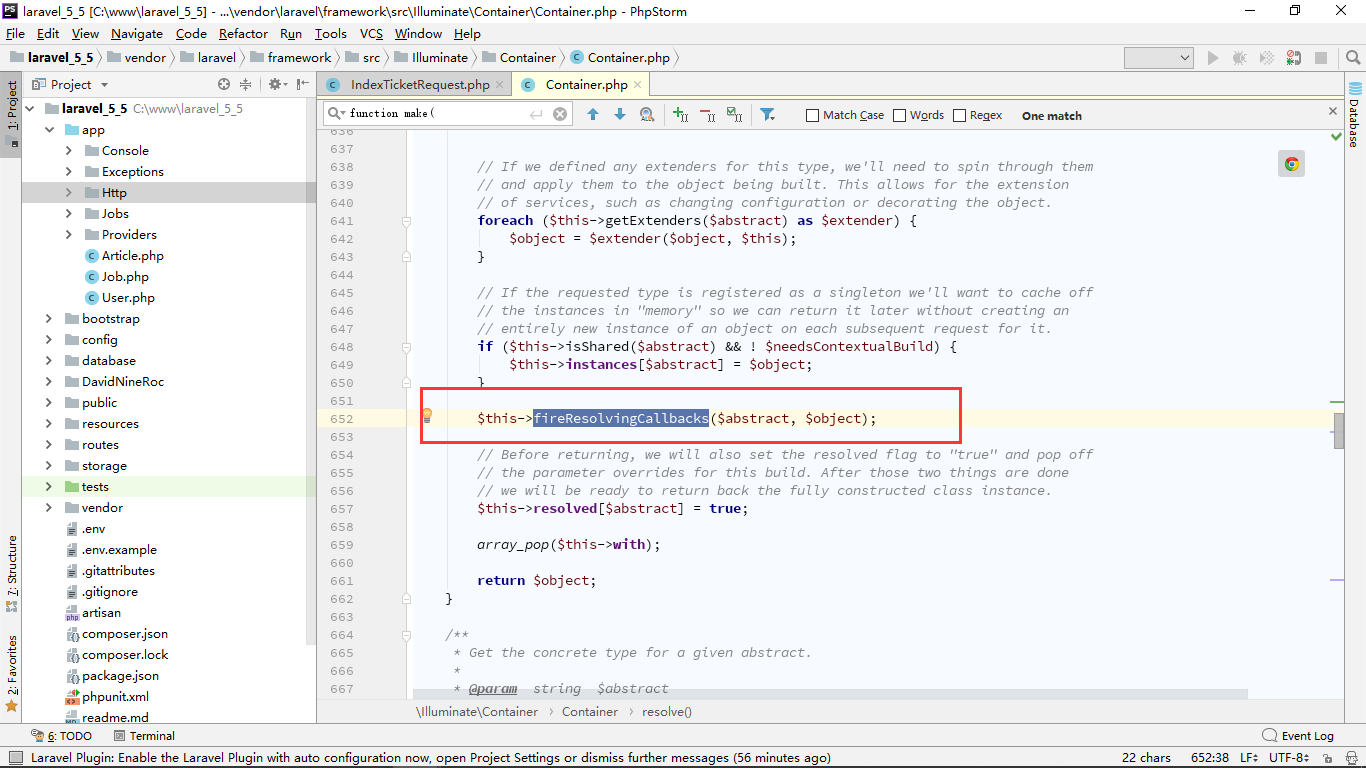Open the run configuration dropdown
The width and height of the screenshot is (1366, 768).
(1159, 58)
